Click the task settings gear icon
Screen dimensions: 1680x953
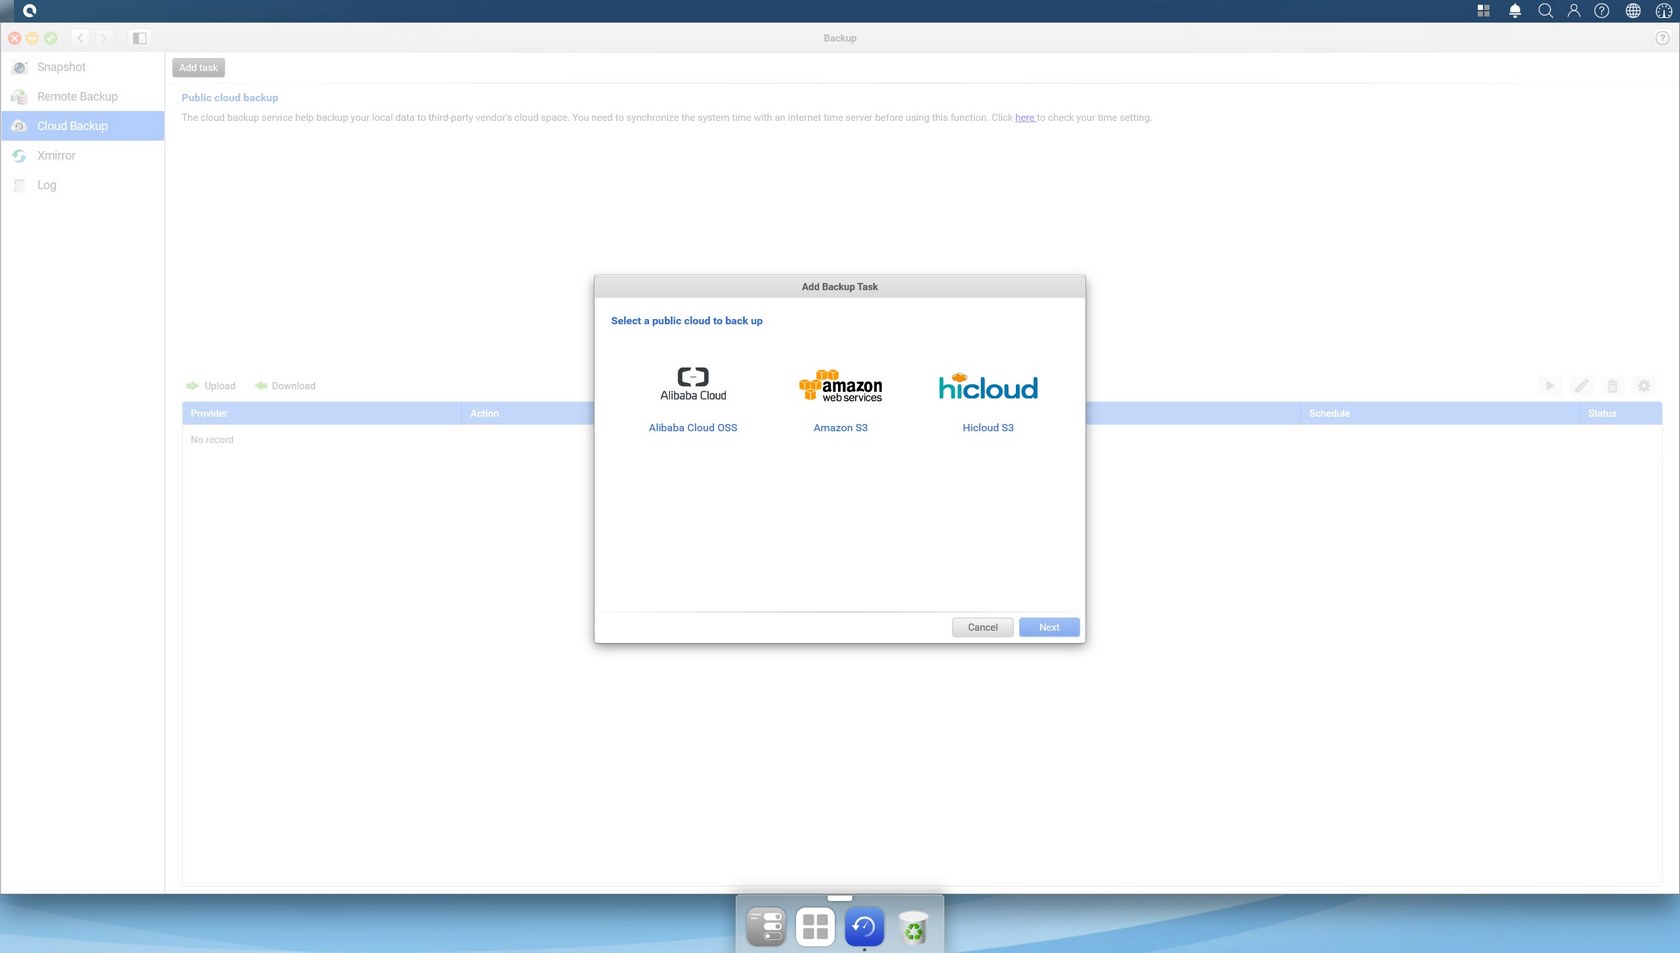click(x=1644, y=386)
